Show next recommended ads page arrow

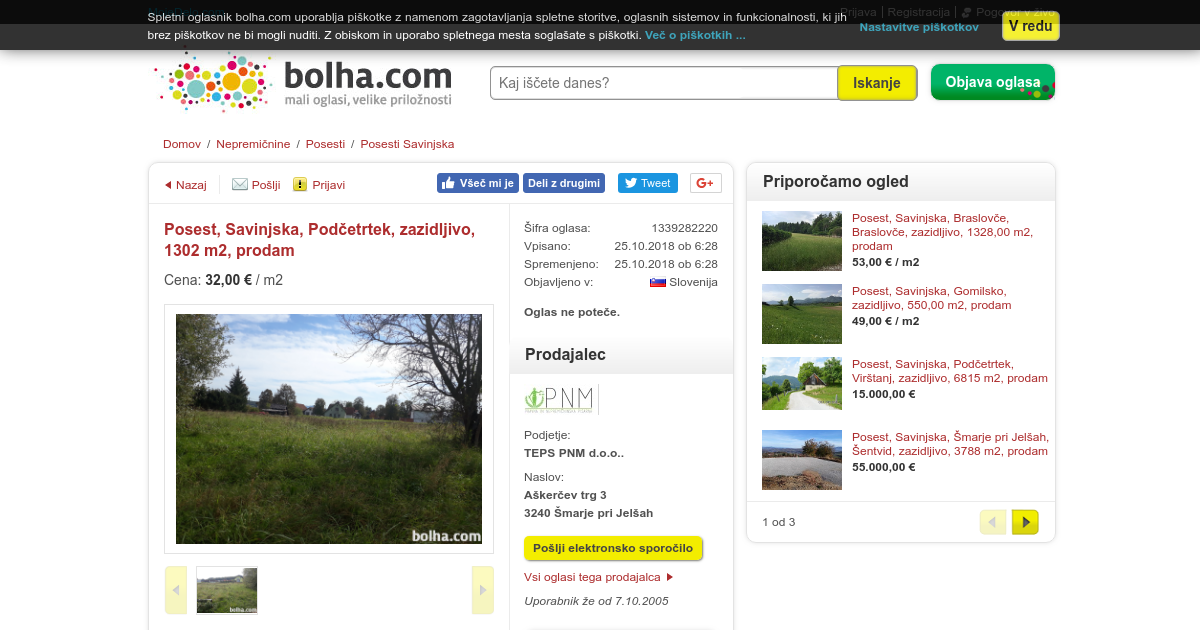point(1025,522)
